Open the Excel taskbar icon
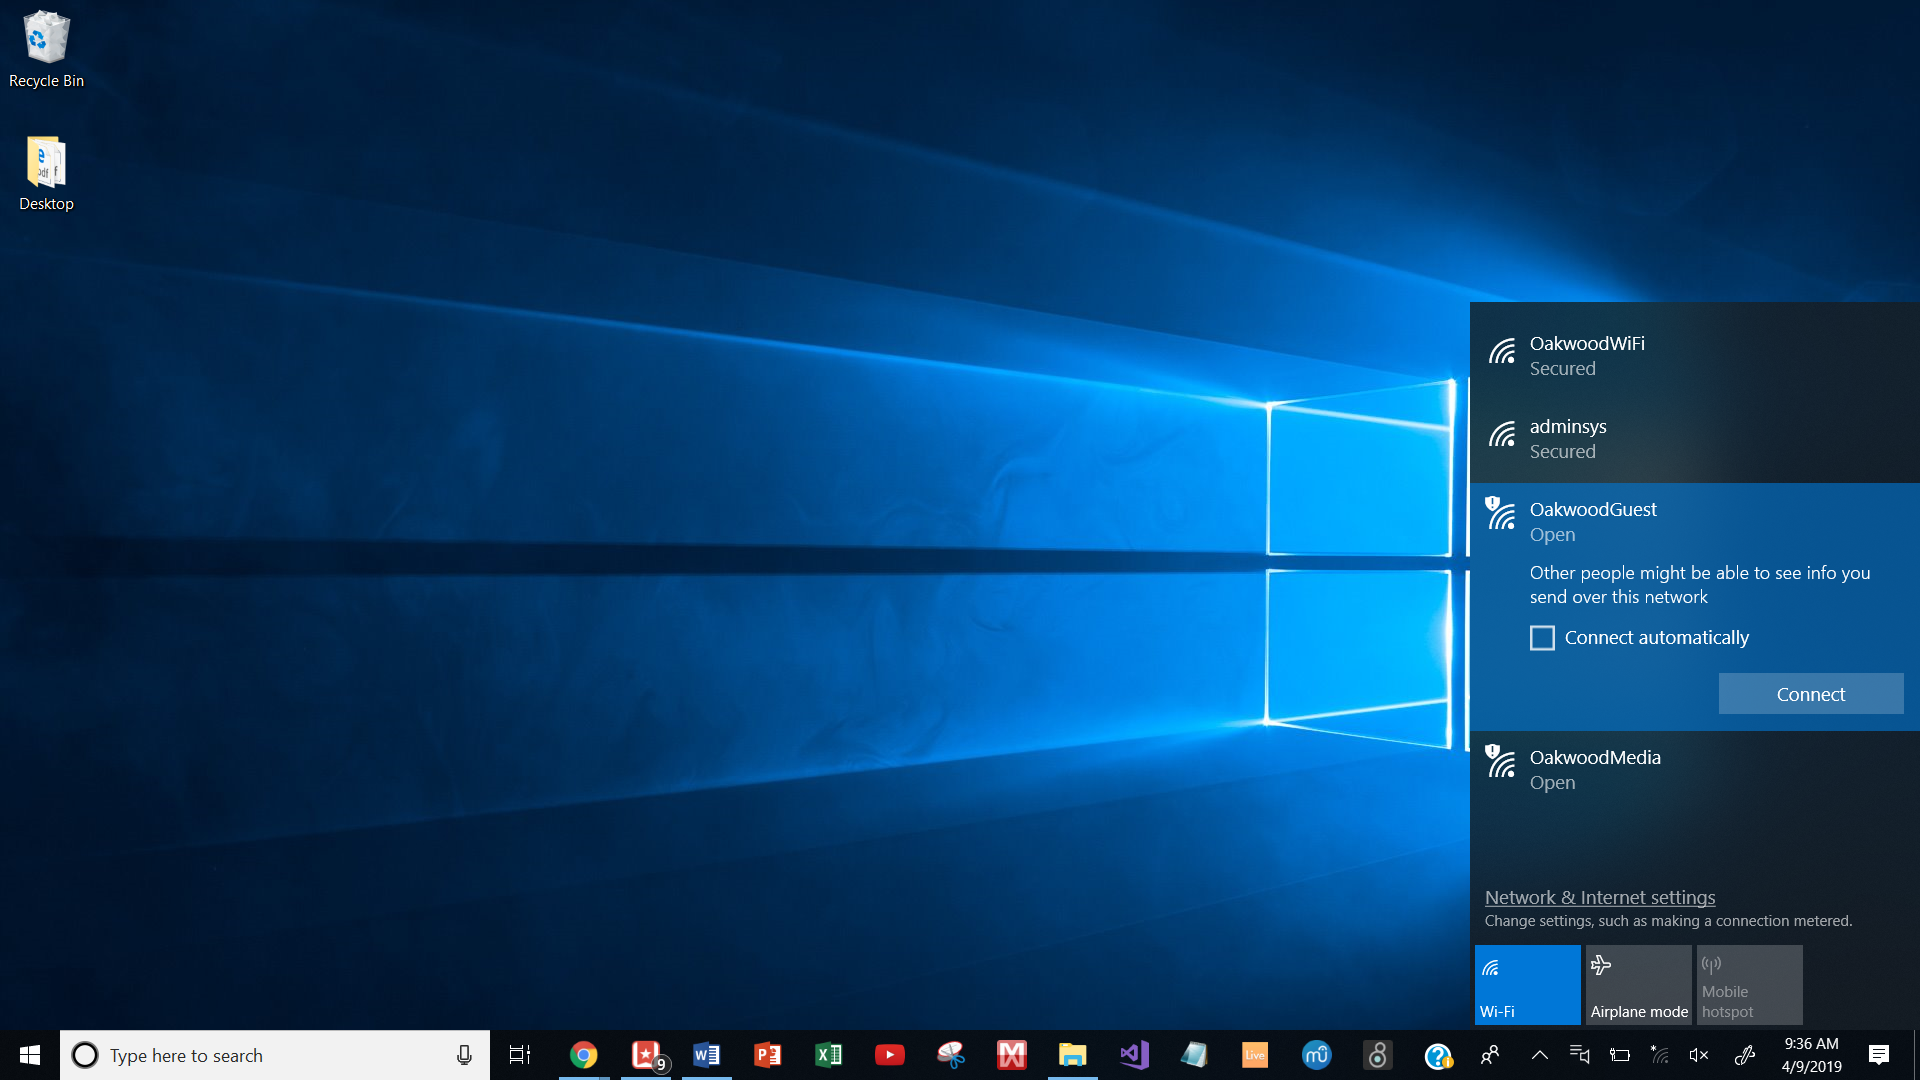1920x1080 pixels. (828, 1054)
